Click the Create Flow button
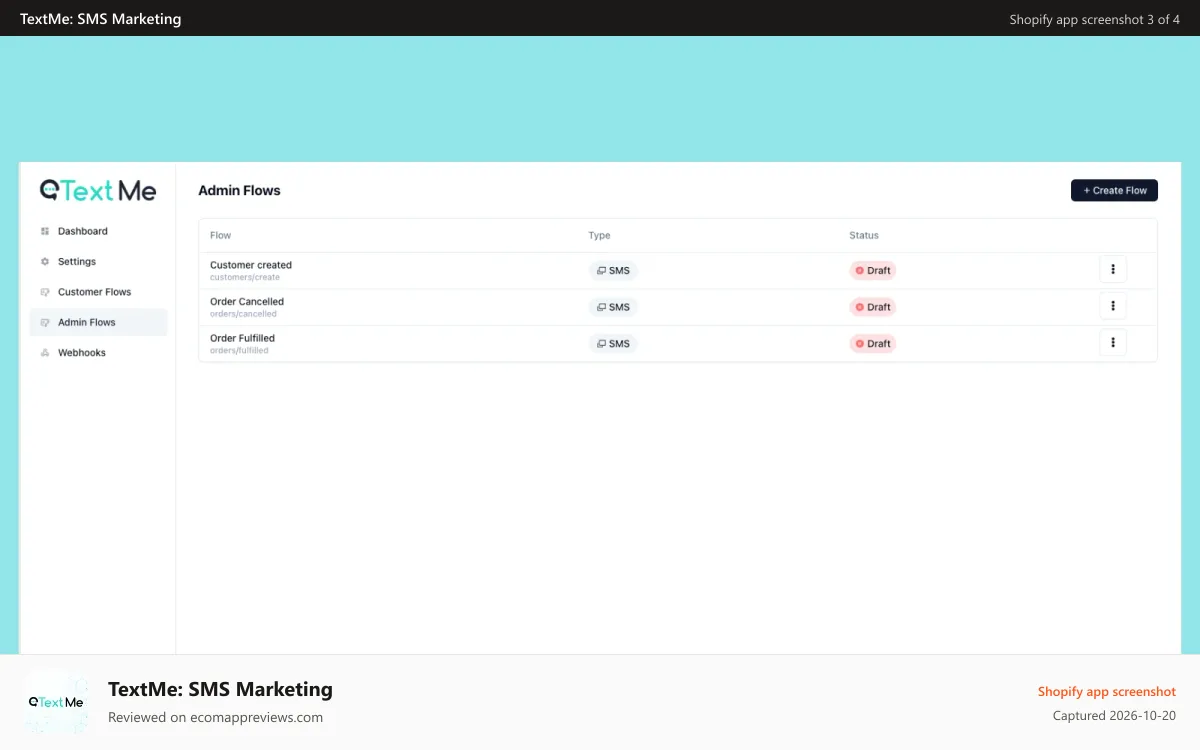Image resolution: width=1200 pixels, height=750 pixels. coord(1114,190)
